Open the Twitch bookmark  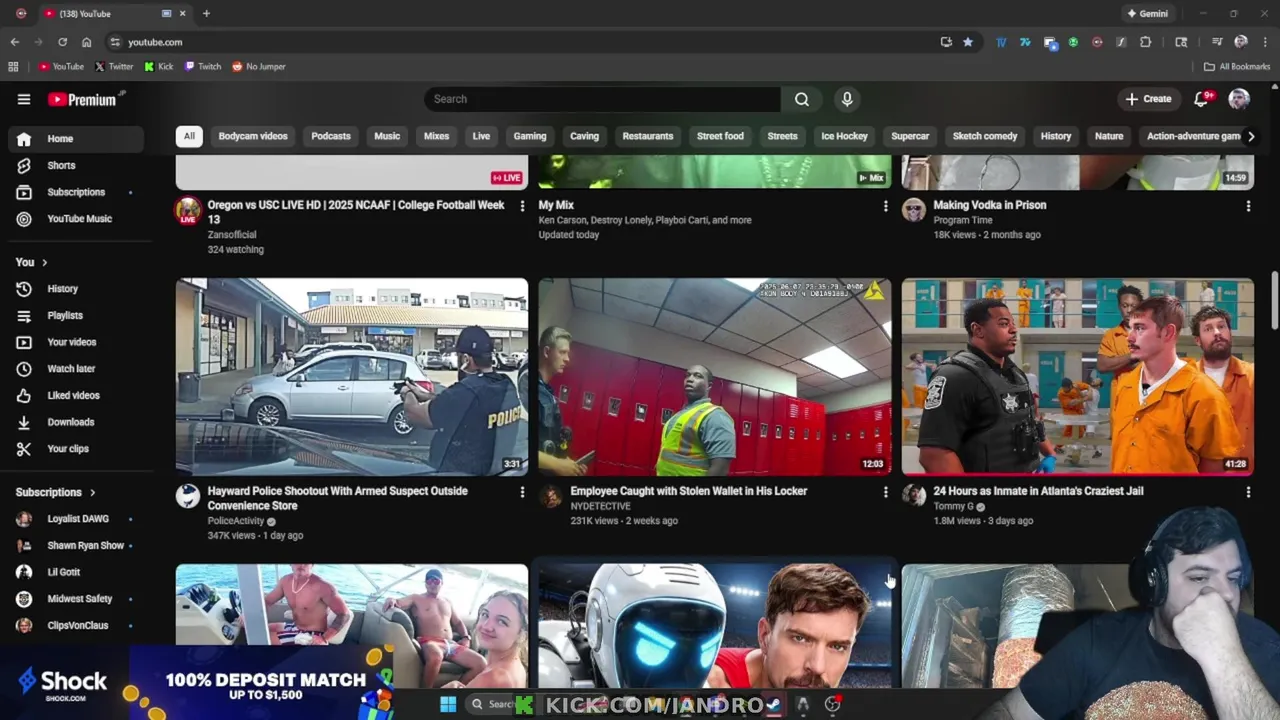coord(203,66)
